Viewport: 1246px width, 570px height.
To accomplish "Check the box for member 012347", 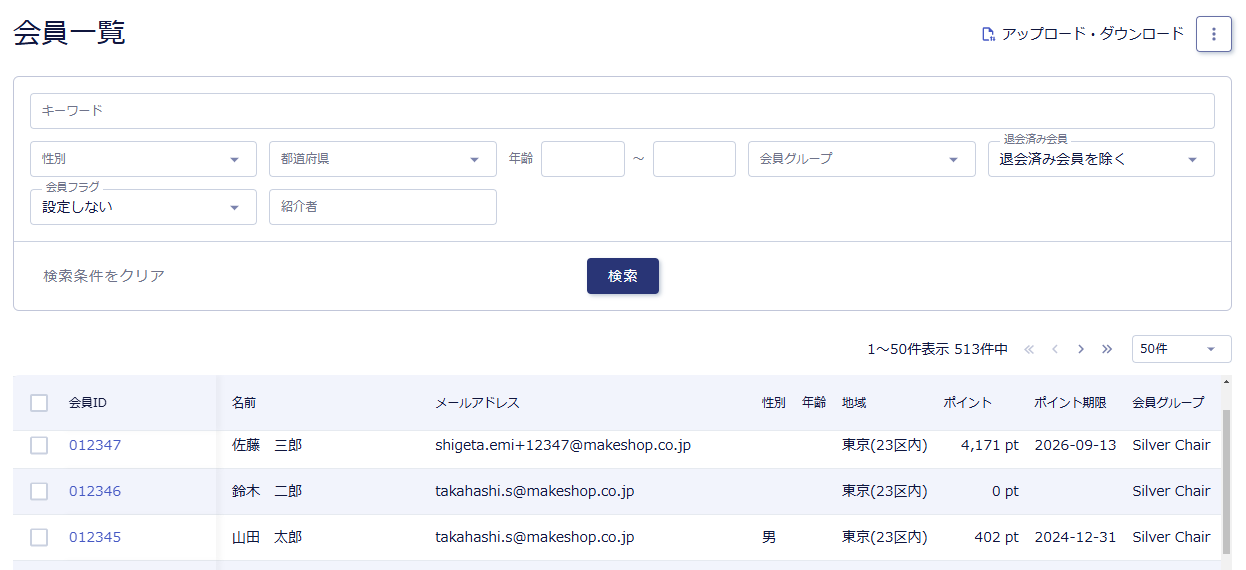I will coord(39,446).
